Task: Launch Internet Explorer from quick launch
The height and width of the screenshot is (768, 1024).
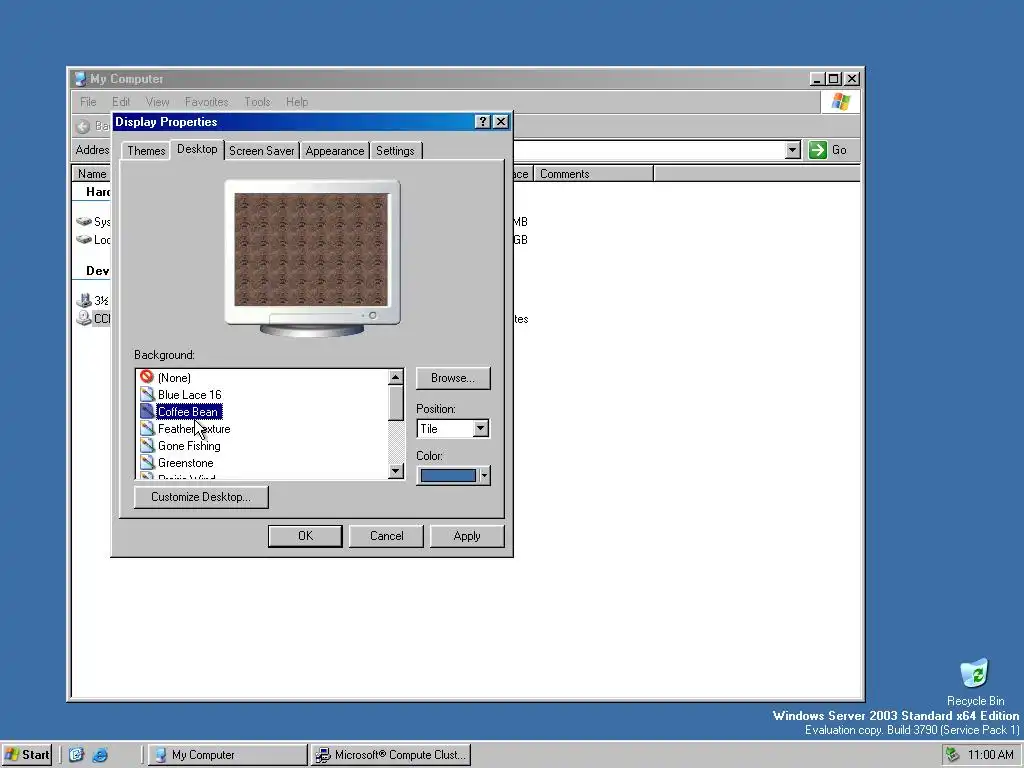Action: pyautogui.click(x=100, y=754)
